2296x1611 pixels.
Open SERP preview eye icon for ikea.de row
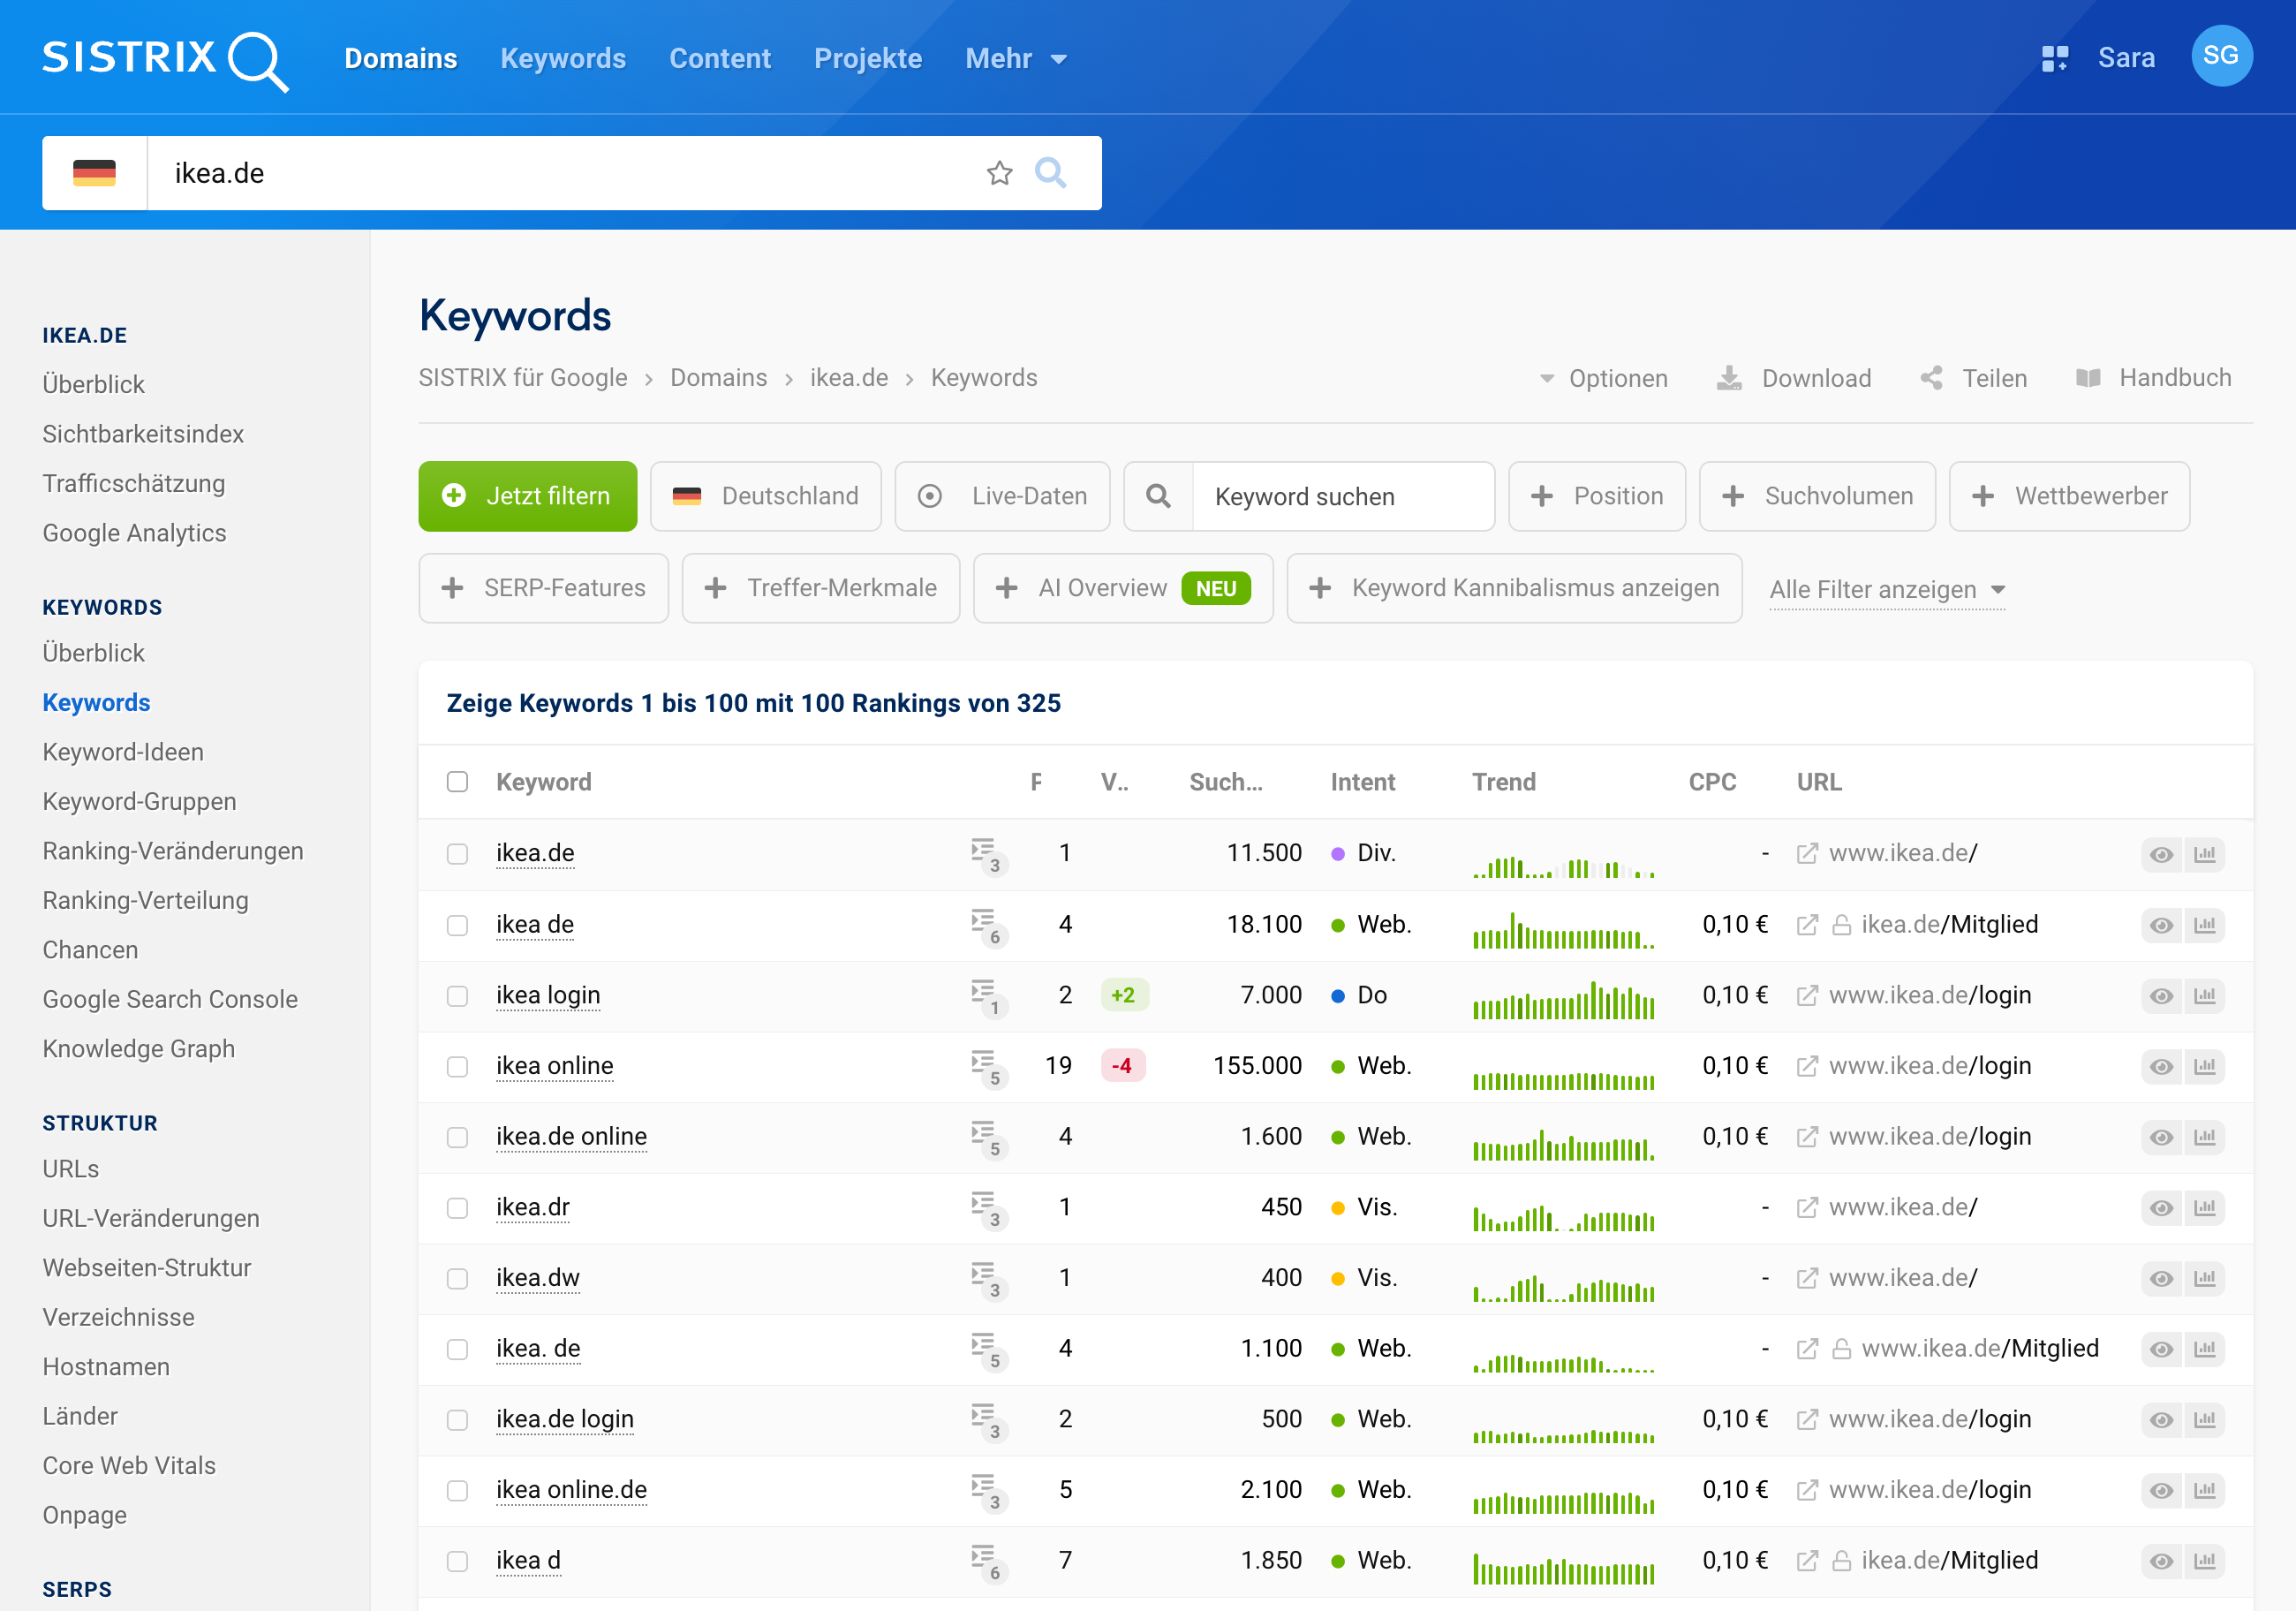pyautogui.click(x=2161, y=854)
